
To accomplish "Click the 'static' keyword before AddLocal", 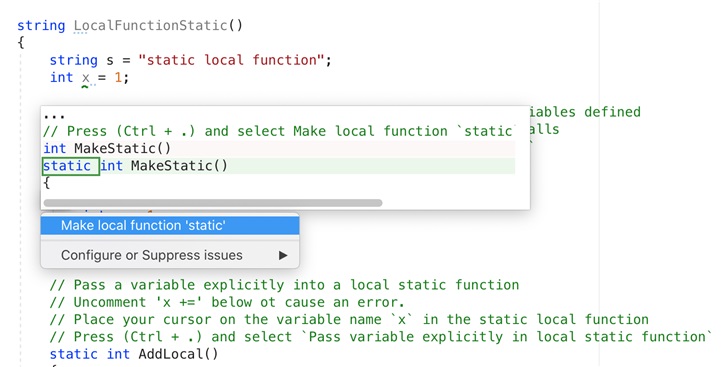I will [x=74, y=354].
